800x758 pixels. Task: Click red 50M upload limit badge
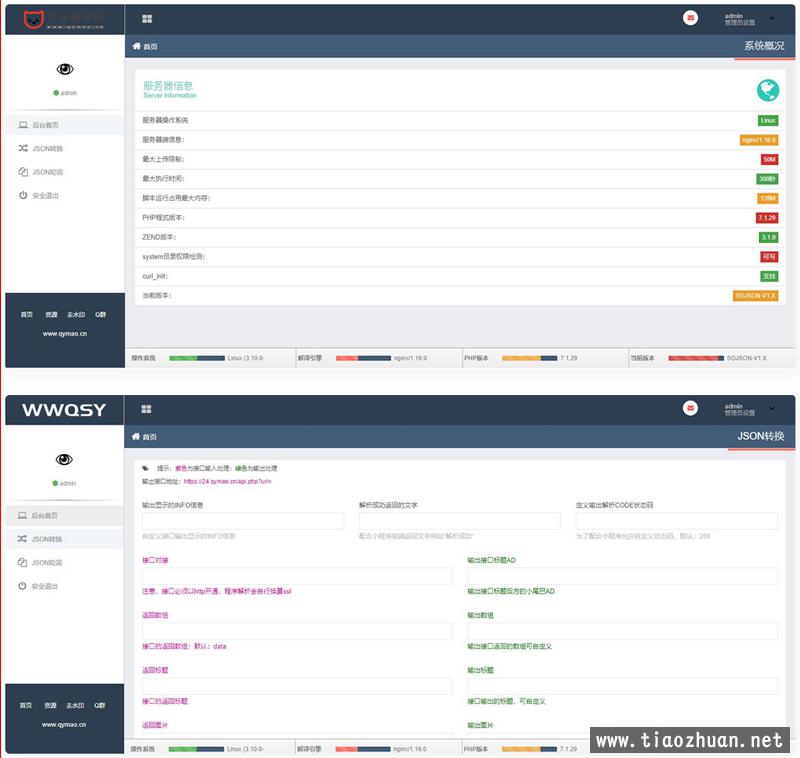(x=769, y=159)
